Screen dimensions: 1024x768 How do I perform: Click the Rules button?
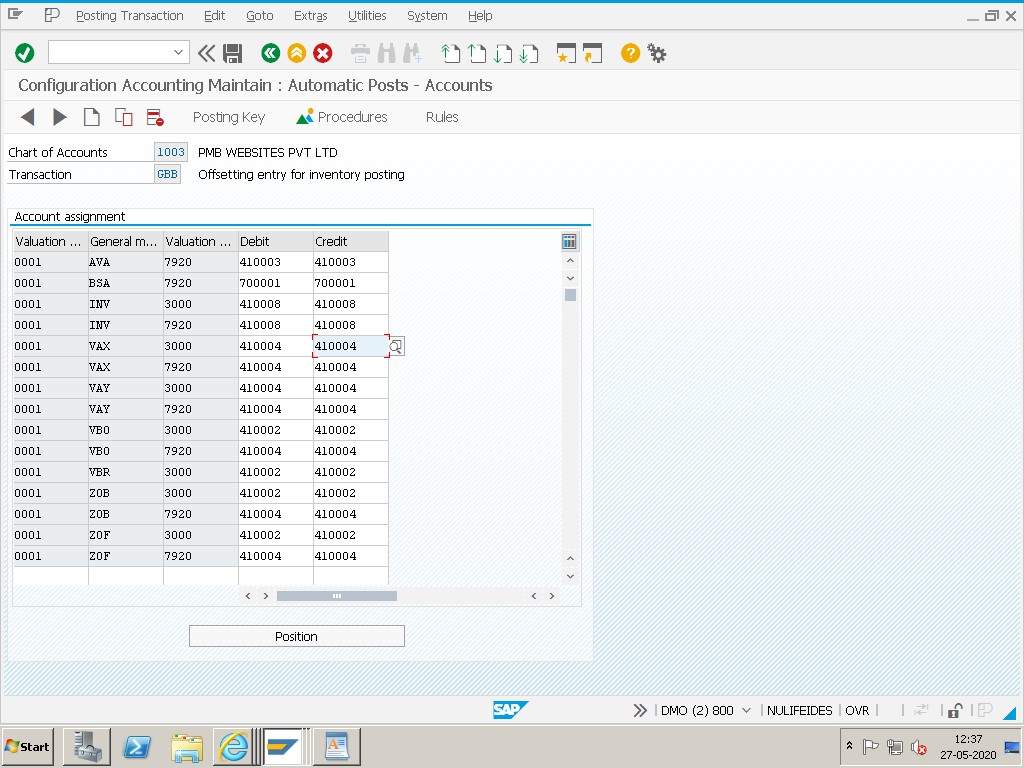click(x=442, y=117)
